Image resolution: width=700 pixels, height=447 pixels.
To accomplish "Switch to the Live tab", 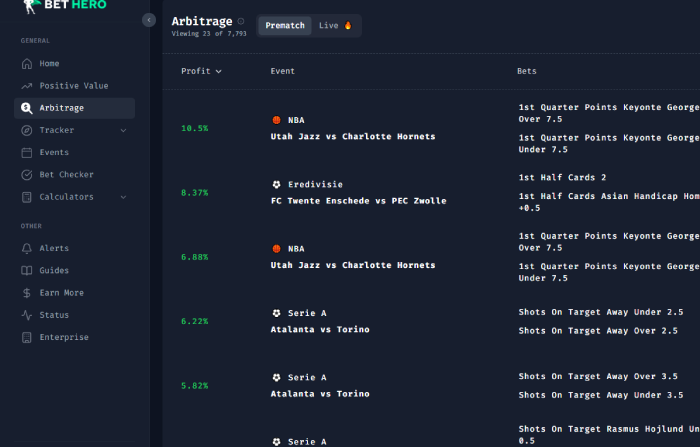I will (336, 25).
